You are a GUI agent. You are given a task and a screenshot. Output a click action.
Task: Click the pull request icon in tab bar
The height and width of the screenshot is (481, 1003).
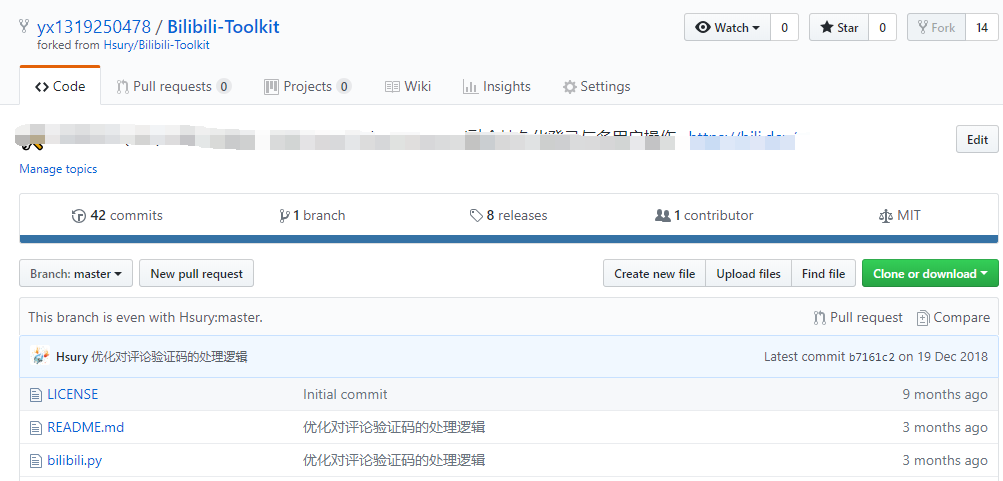coord(122,87)
